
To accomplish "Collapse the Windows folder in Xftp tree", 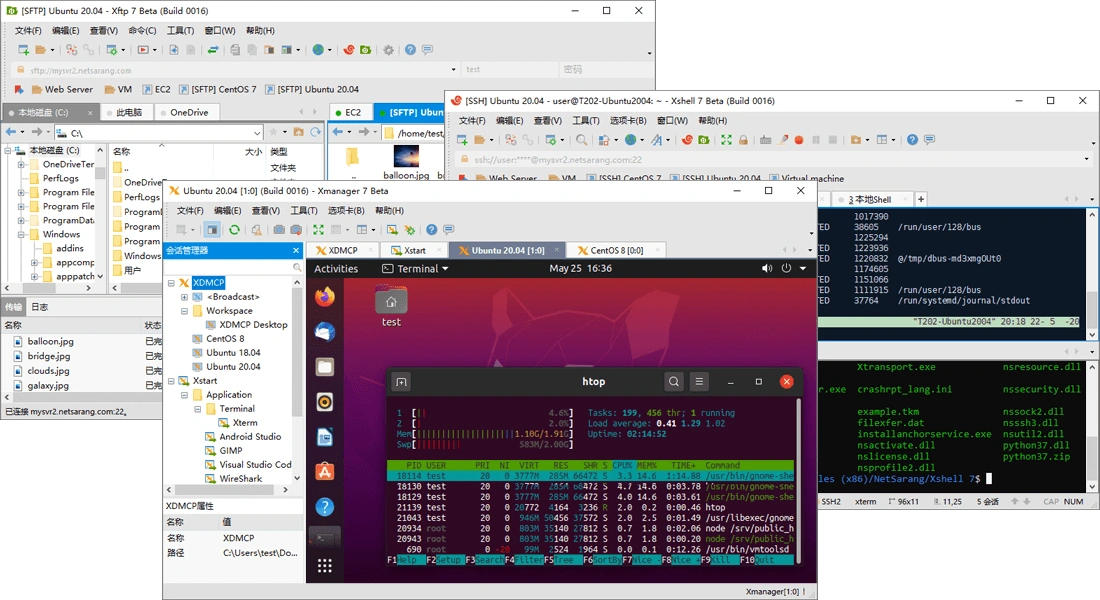I will click(21, 234).
